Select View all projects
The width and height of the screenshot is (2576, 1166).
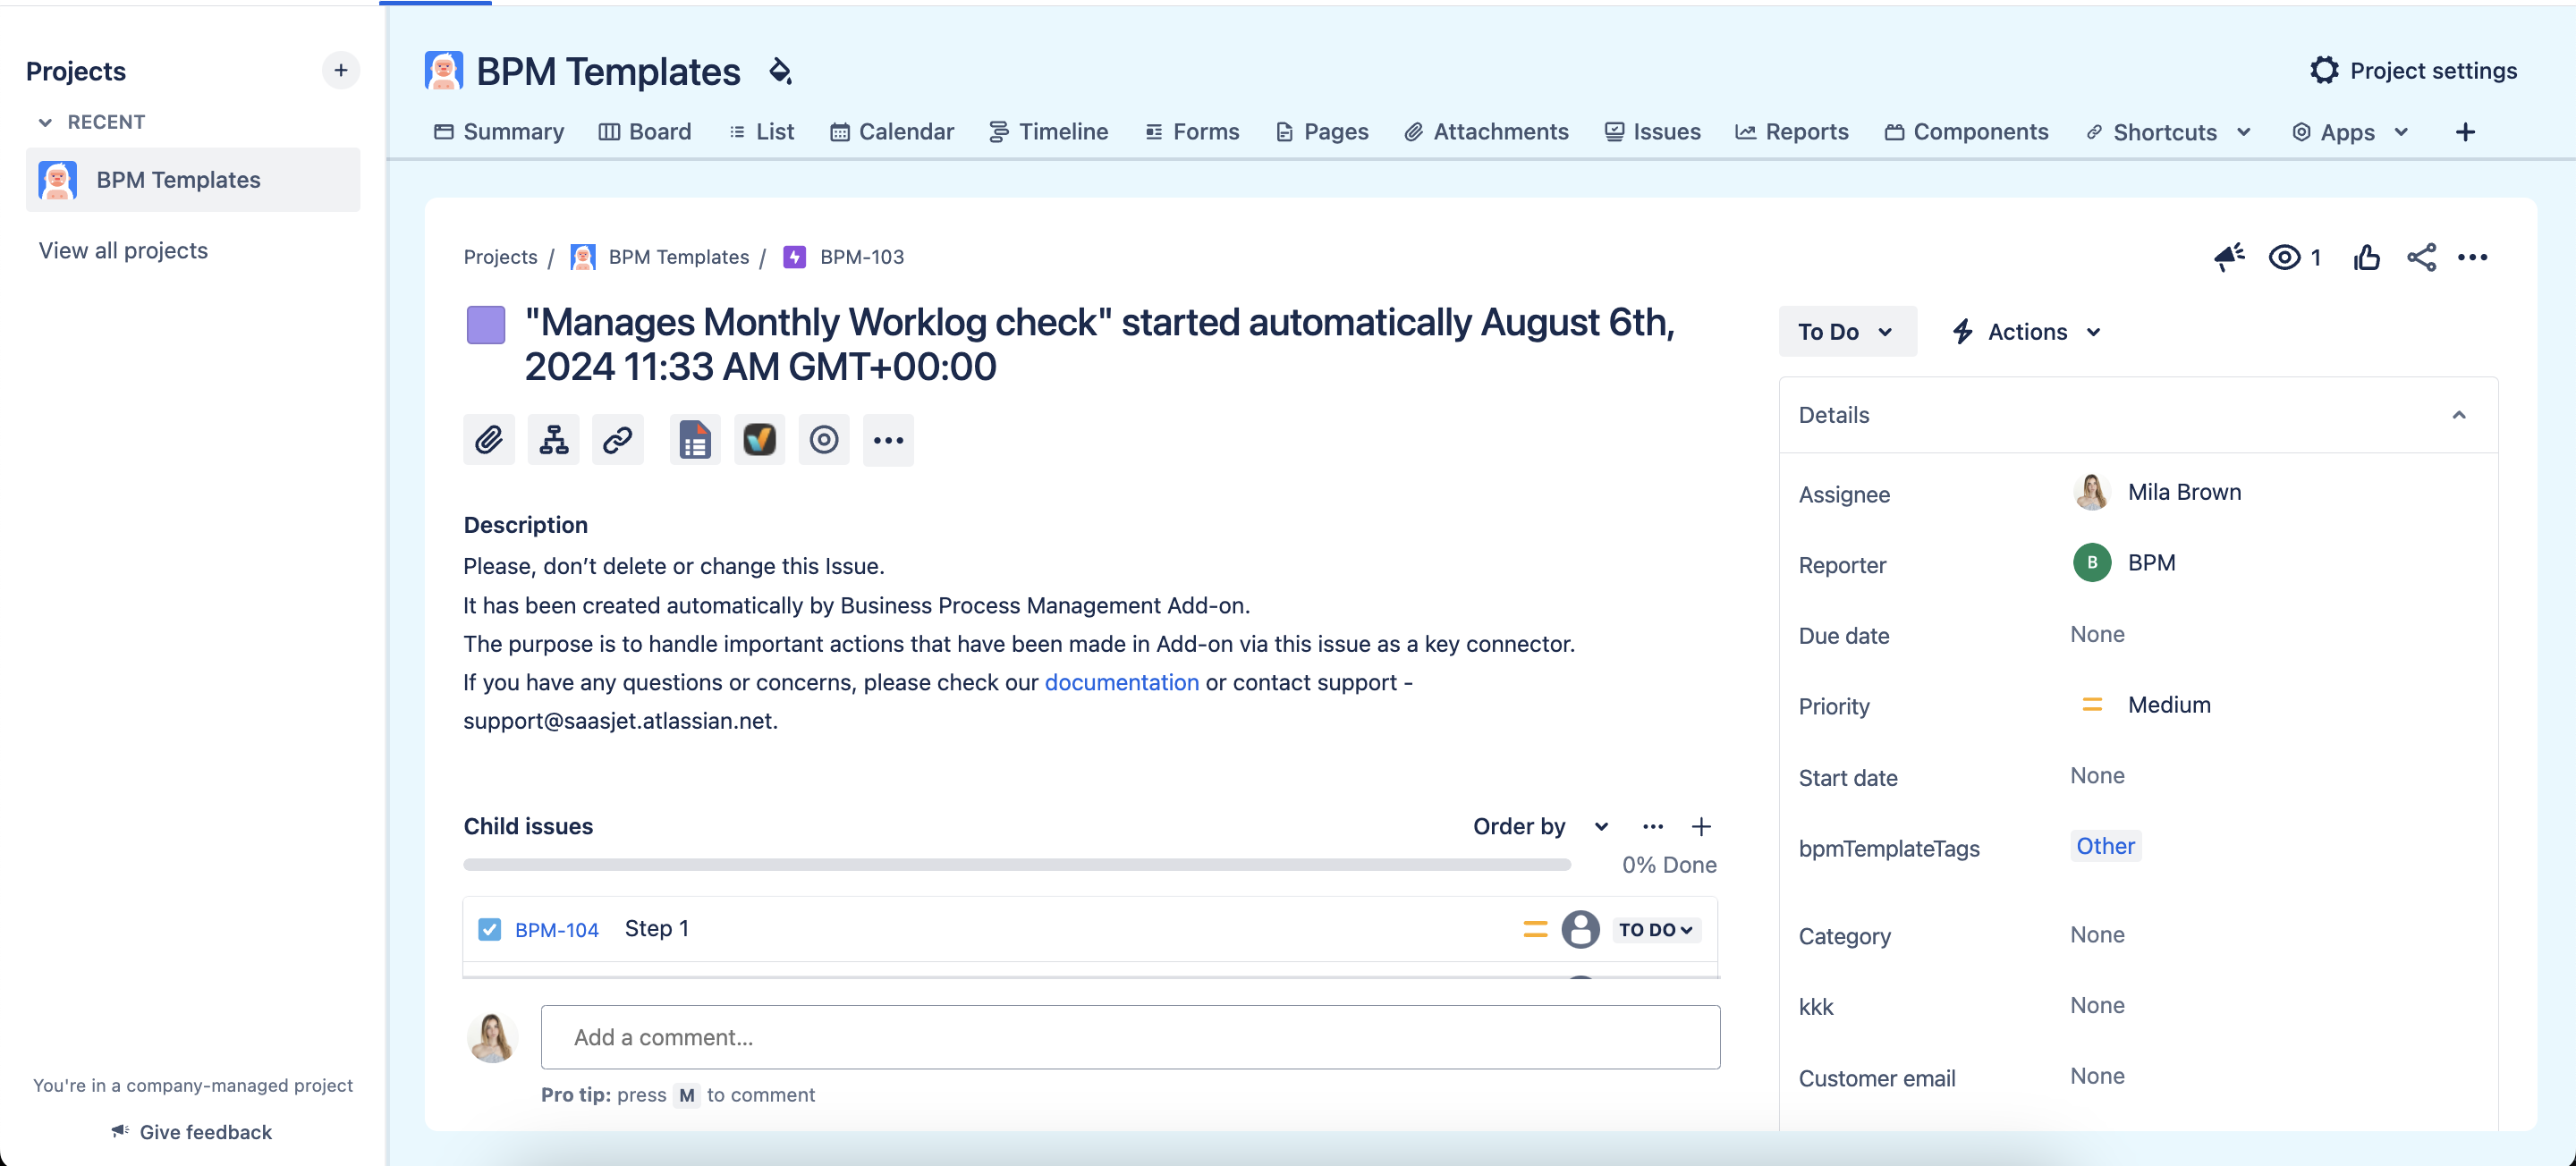click(x=123, y=250)
